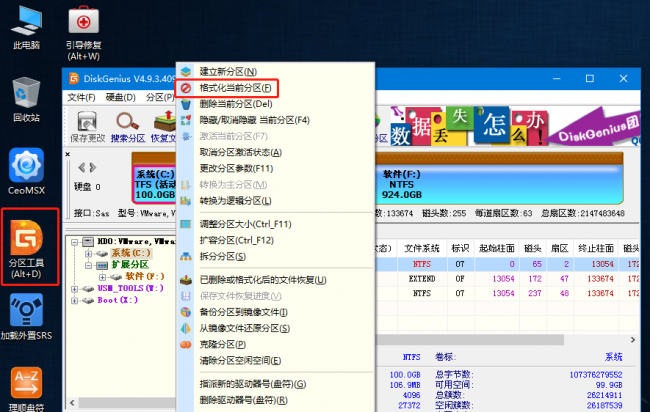Expand the USM_TOOLS(W:) tree node
Image resolution: width=650 pixels, height=412 pixels.
(75, 288)
